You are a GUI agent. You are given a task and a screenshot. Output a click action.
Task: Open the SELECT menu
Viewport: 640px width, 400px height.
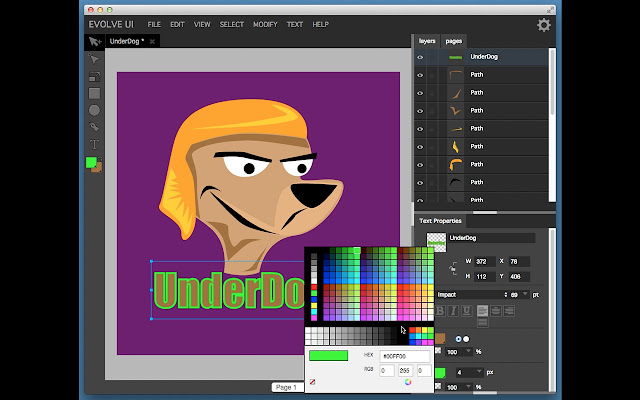coord(231,24)
